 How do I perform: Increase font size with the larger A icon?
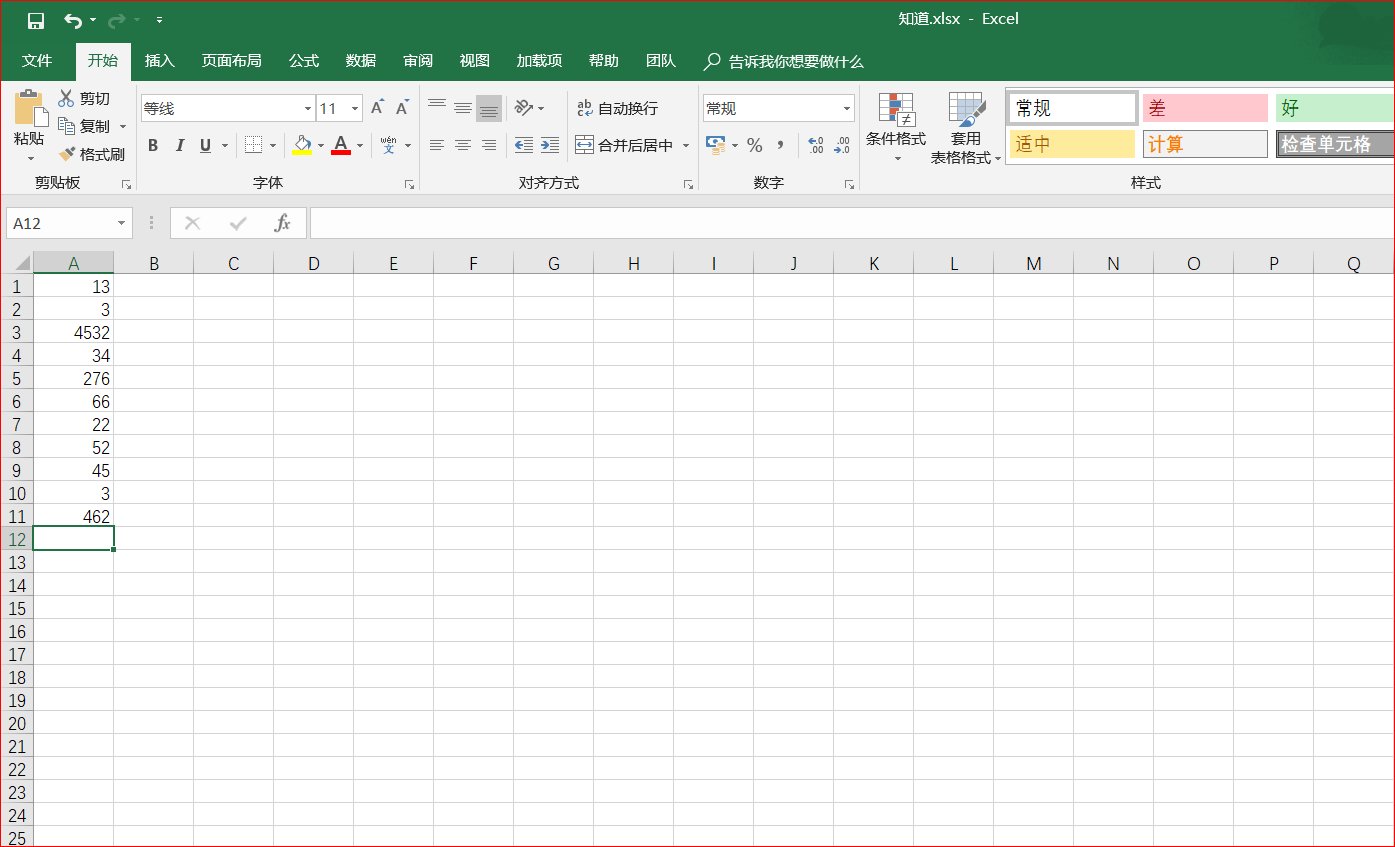377,108
